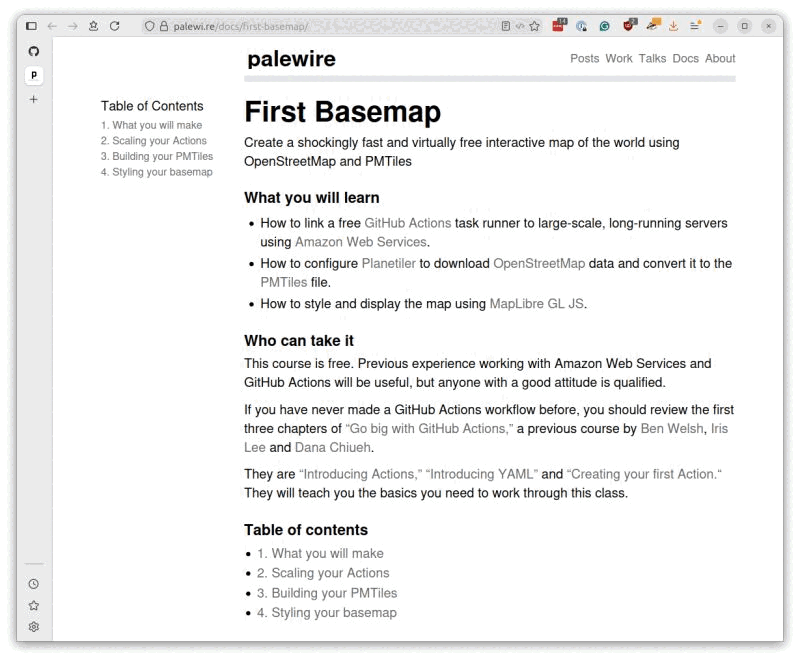Screen dimensions: 800x660
Task: Open the tracking protection shield icon
Action: tap(149, 26)
